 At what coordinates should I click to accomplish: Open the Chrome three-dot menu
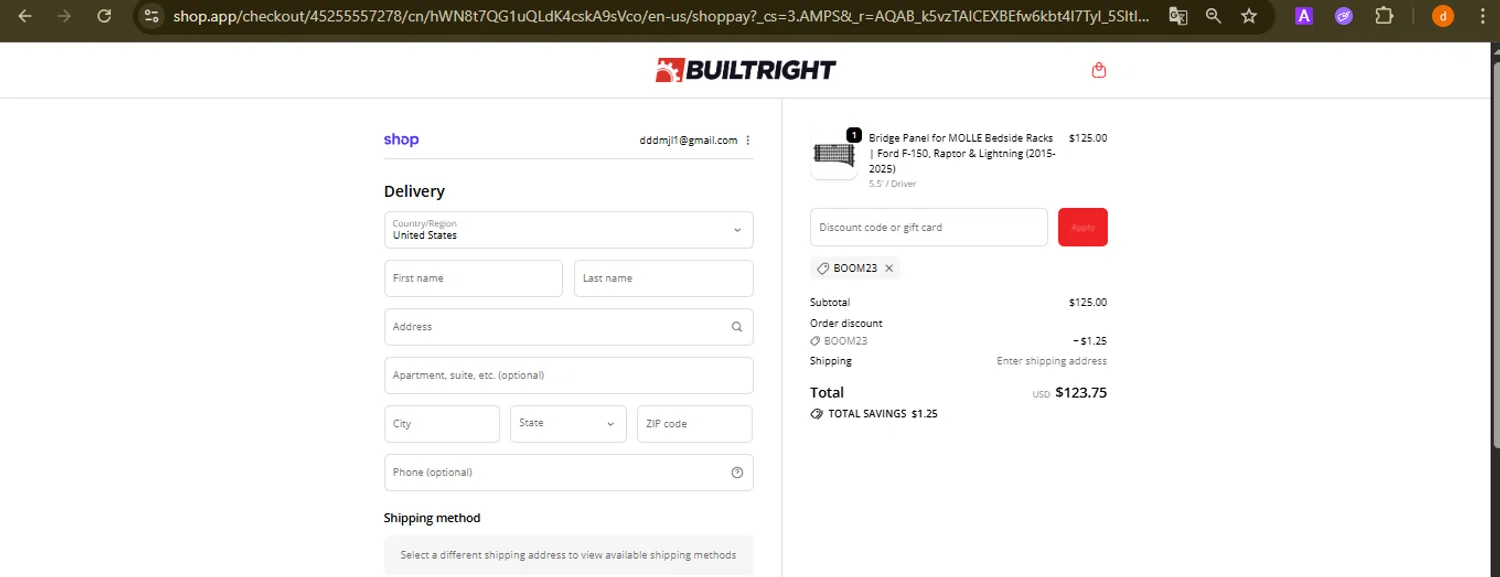[x=1483, y=16]
